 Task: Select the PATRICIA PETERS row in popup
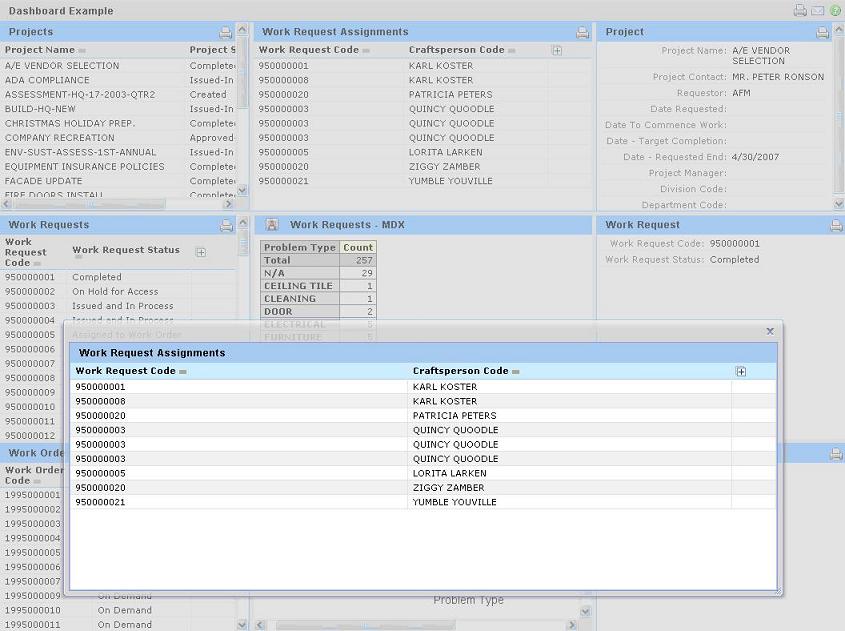click(454, 416)
